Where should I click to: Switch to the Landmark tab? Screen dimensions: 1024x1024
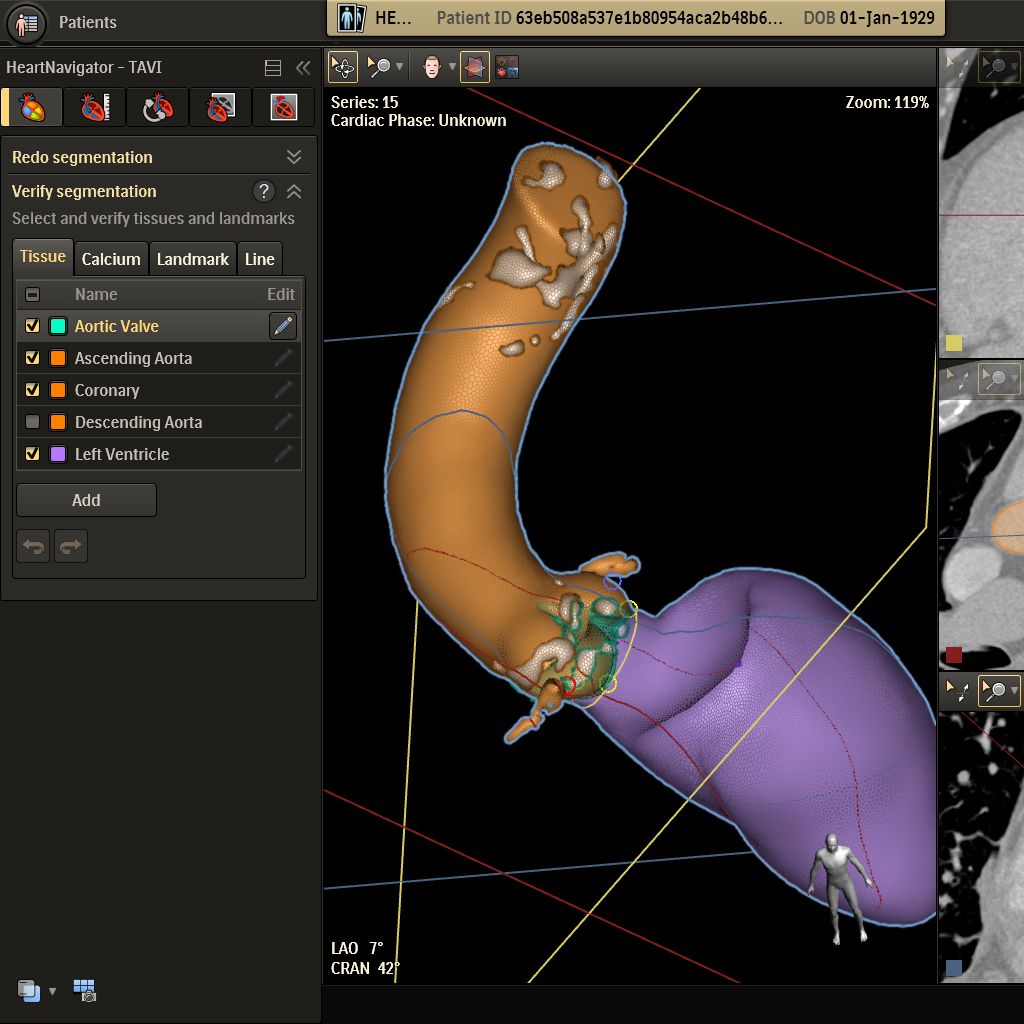pyautogui.click(x=193, y=259)
